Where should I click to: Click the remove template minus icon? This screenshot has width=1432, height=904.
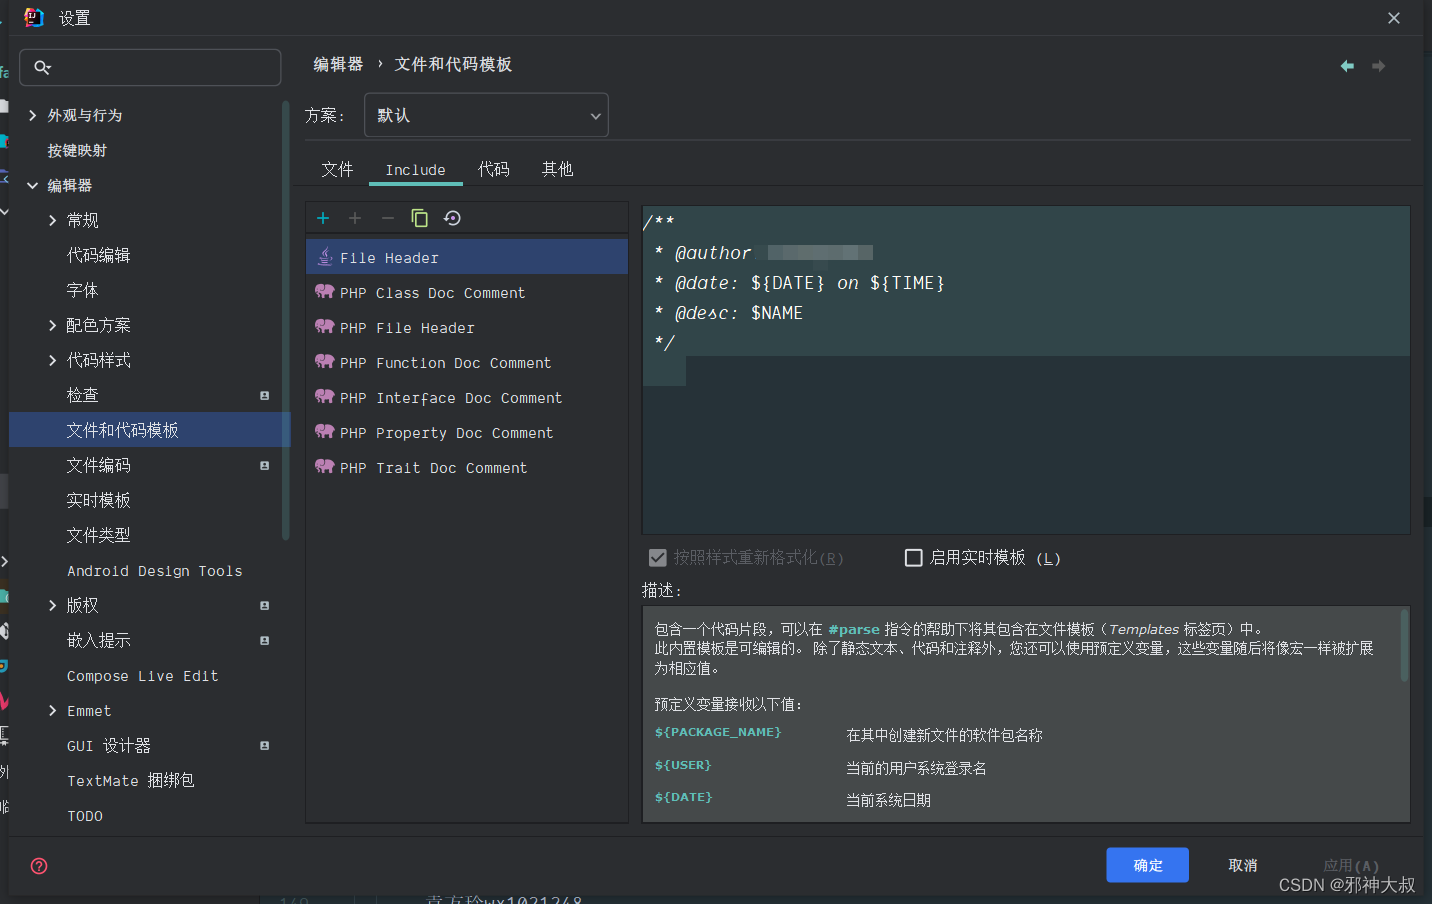pos(388,218)
